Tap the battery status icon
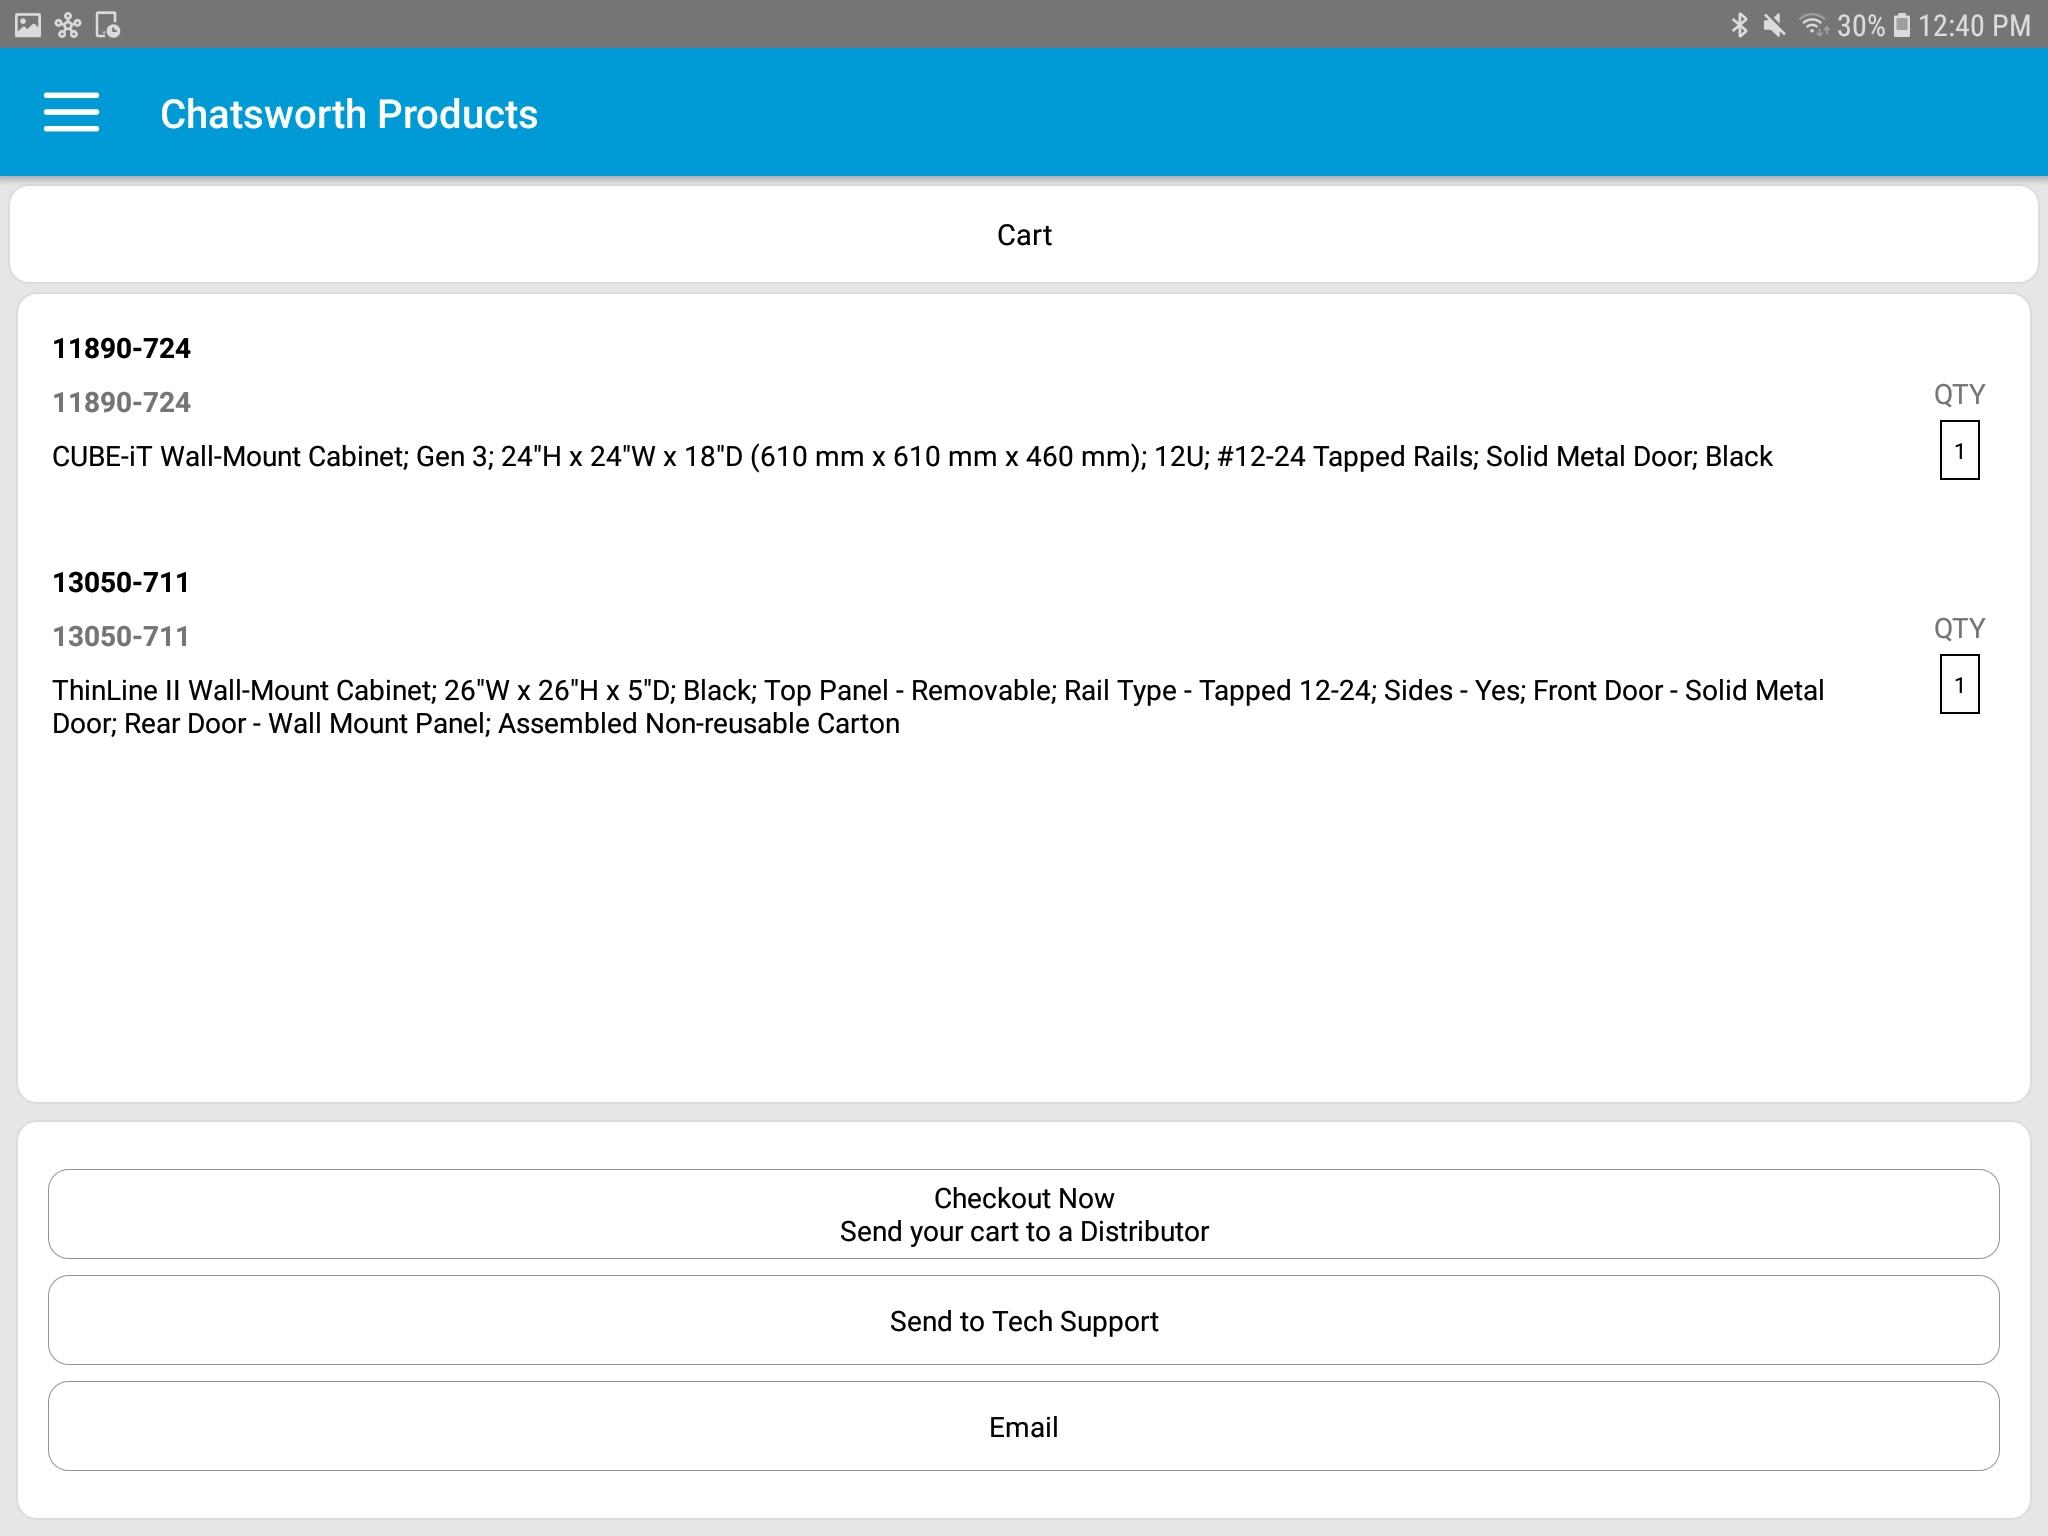Viewport: 2048px width, 1536px height. [1902, 25]
